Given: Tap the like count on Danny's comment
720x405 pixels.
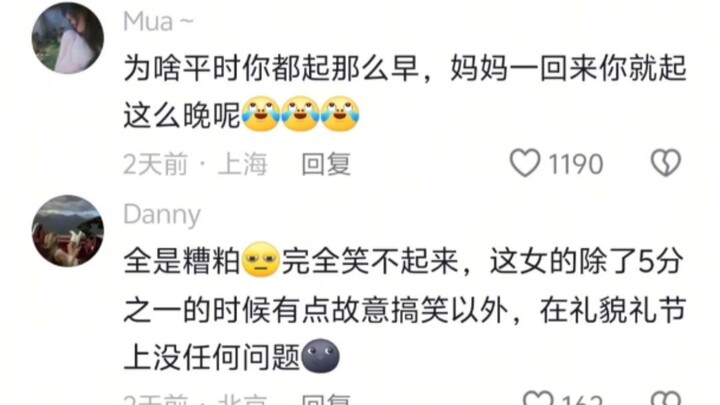Looking at the screenshot, I should tap(582, 399).
